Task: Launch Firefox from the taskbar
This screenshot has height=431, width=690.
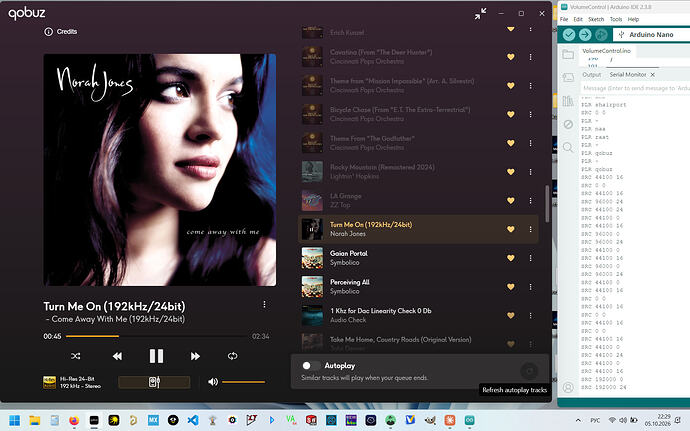Action: [x=74, y=420]
